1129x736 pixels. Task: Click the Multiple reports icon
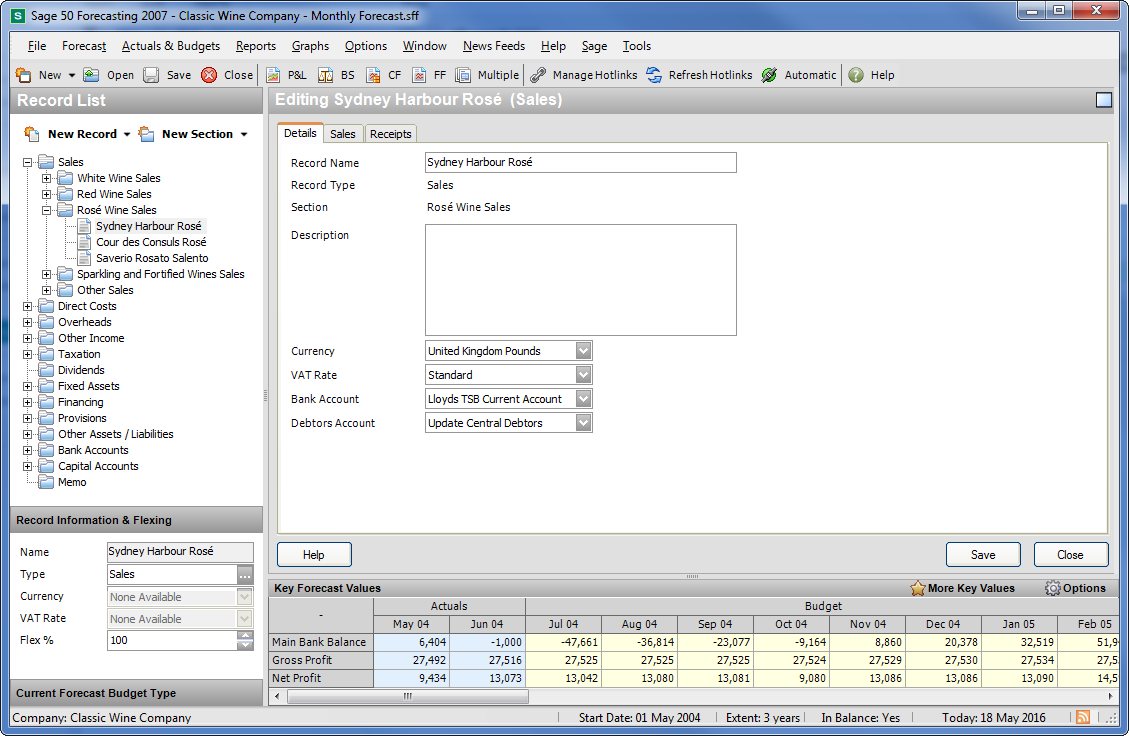click(x=463, y=75)
